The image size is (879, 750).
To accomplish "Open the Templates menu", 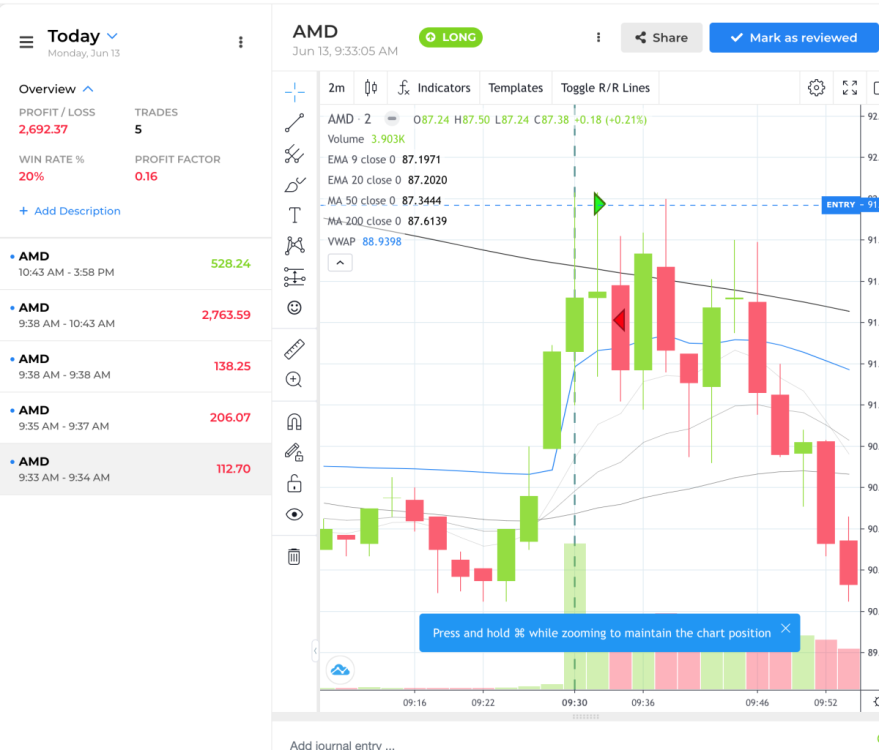I will (515, 88).
